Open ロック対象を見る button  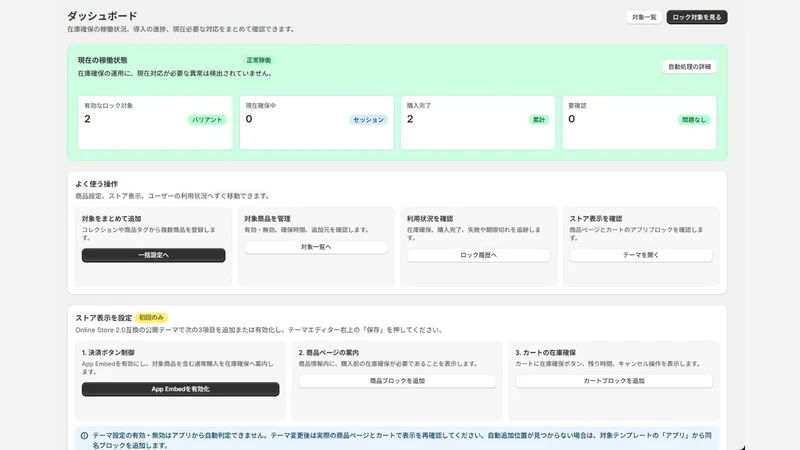coord(696,17)
